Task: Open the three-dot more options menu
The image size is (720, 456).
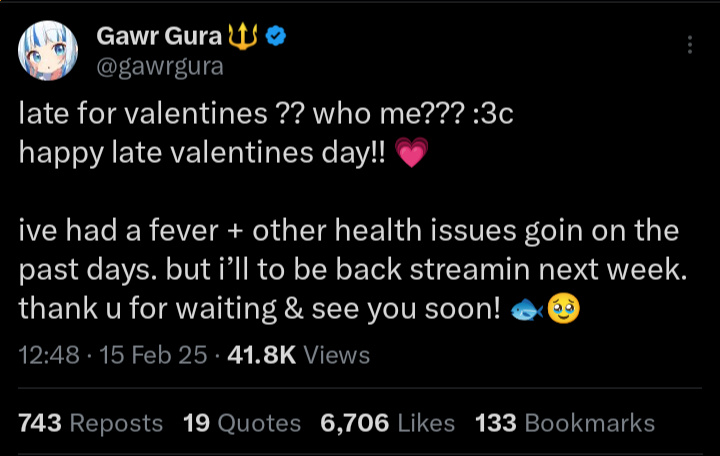Action: tap(690, 46)
